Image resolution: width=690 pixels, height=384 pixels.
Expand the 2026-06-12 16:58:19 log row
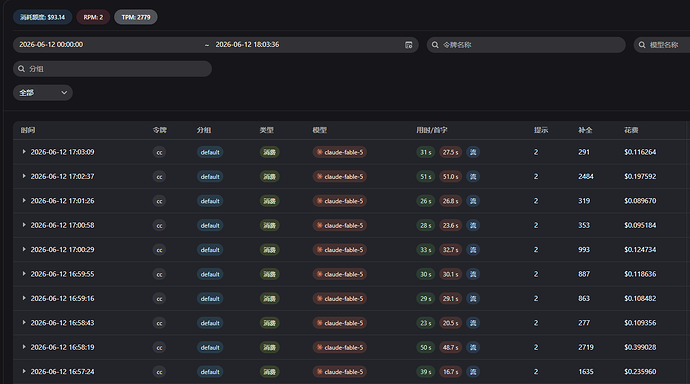pyautogui.click(x=24, y=347)
